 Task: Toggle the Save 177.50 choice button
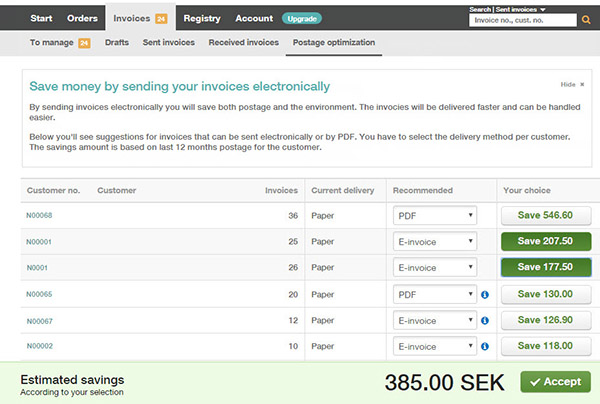click(x=546, y=267)
